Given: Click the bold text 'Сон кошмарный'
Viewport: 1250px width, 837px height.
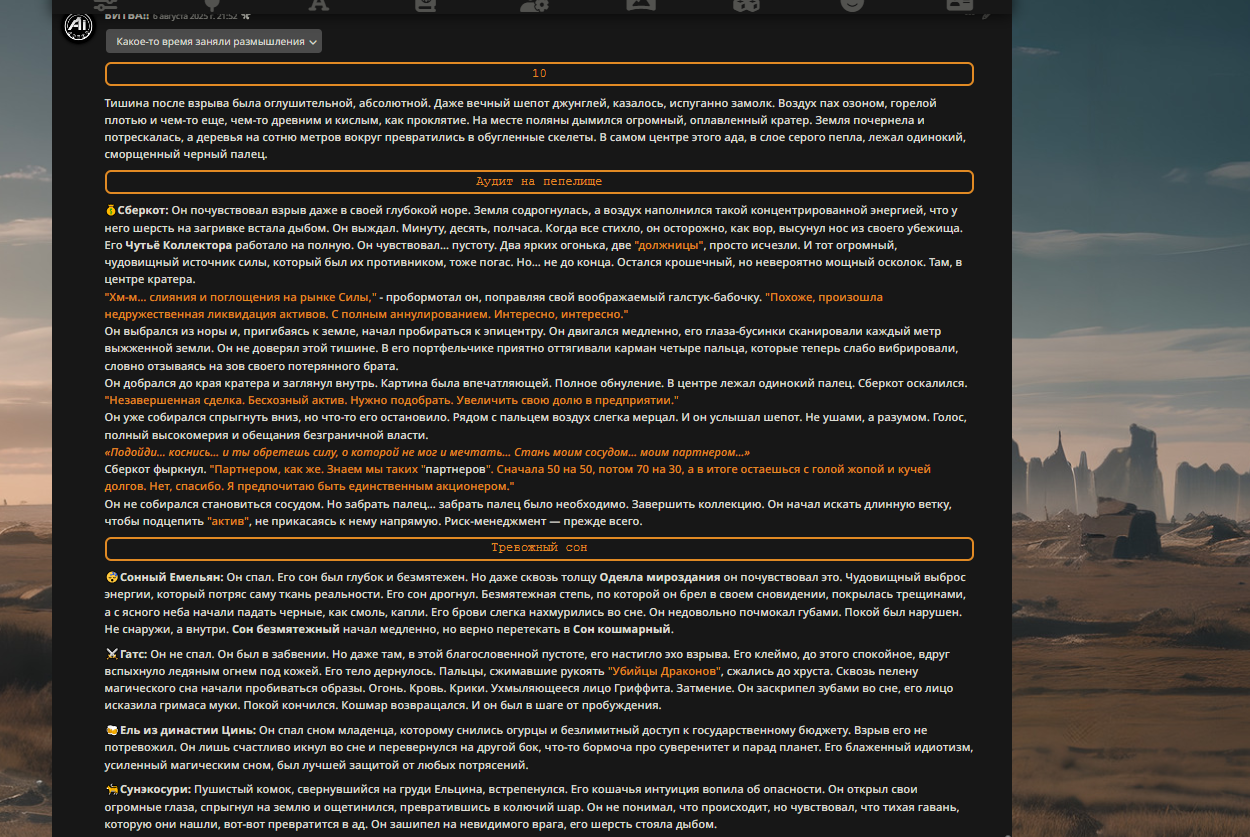Looking at the screenshot, I should click(622, 629).
